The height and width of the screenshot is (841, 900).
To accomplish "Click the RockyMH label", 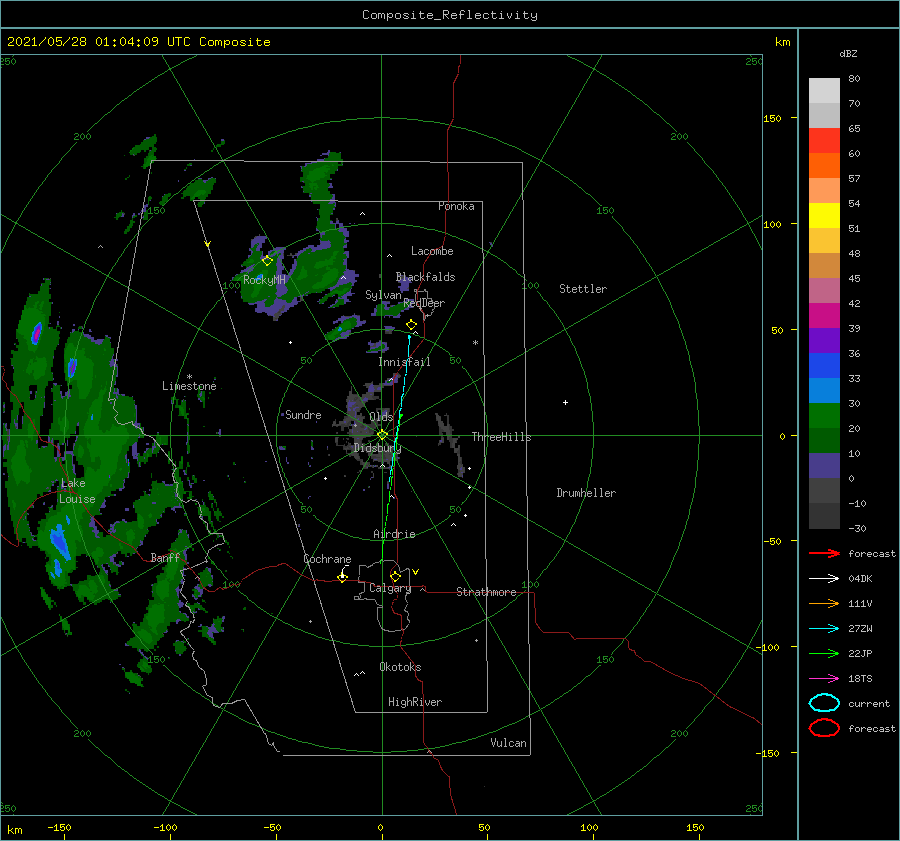I will coord(264,280).
